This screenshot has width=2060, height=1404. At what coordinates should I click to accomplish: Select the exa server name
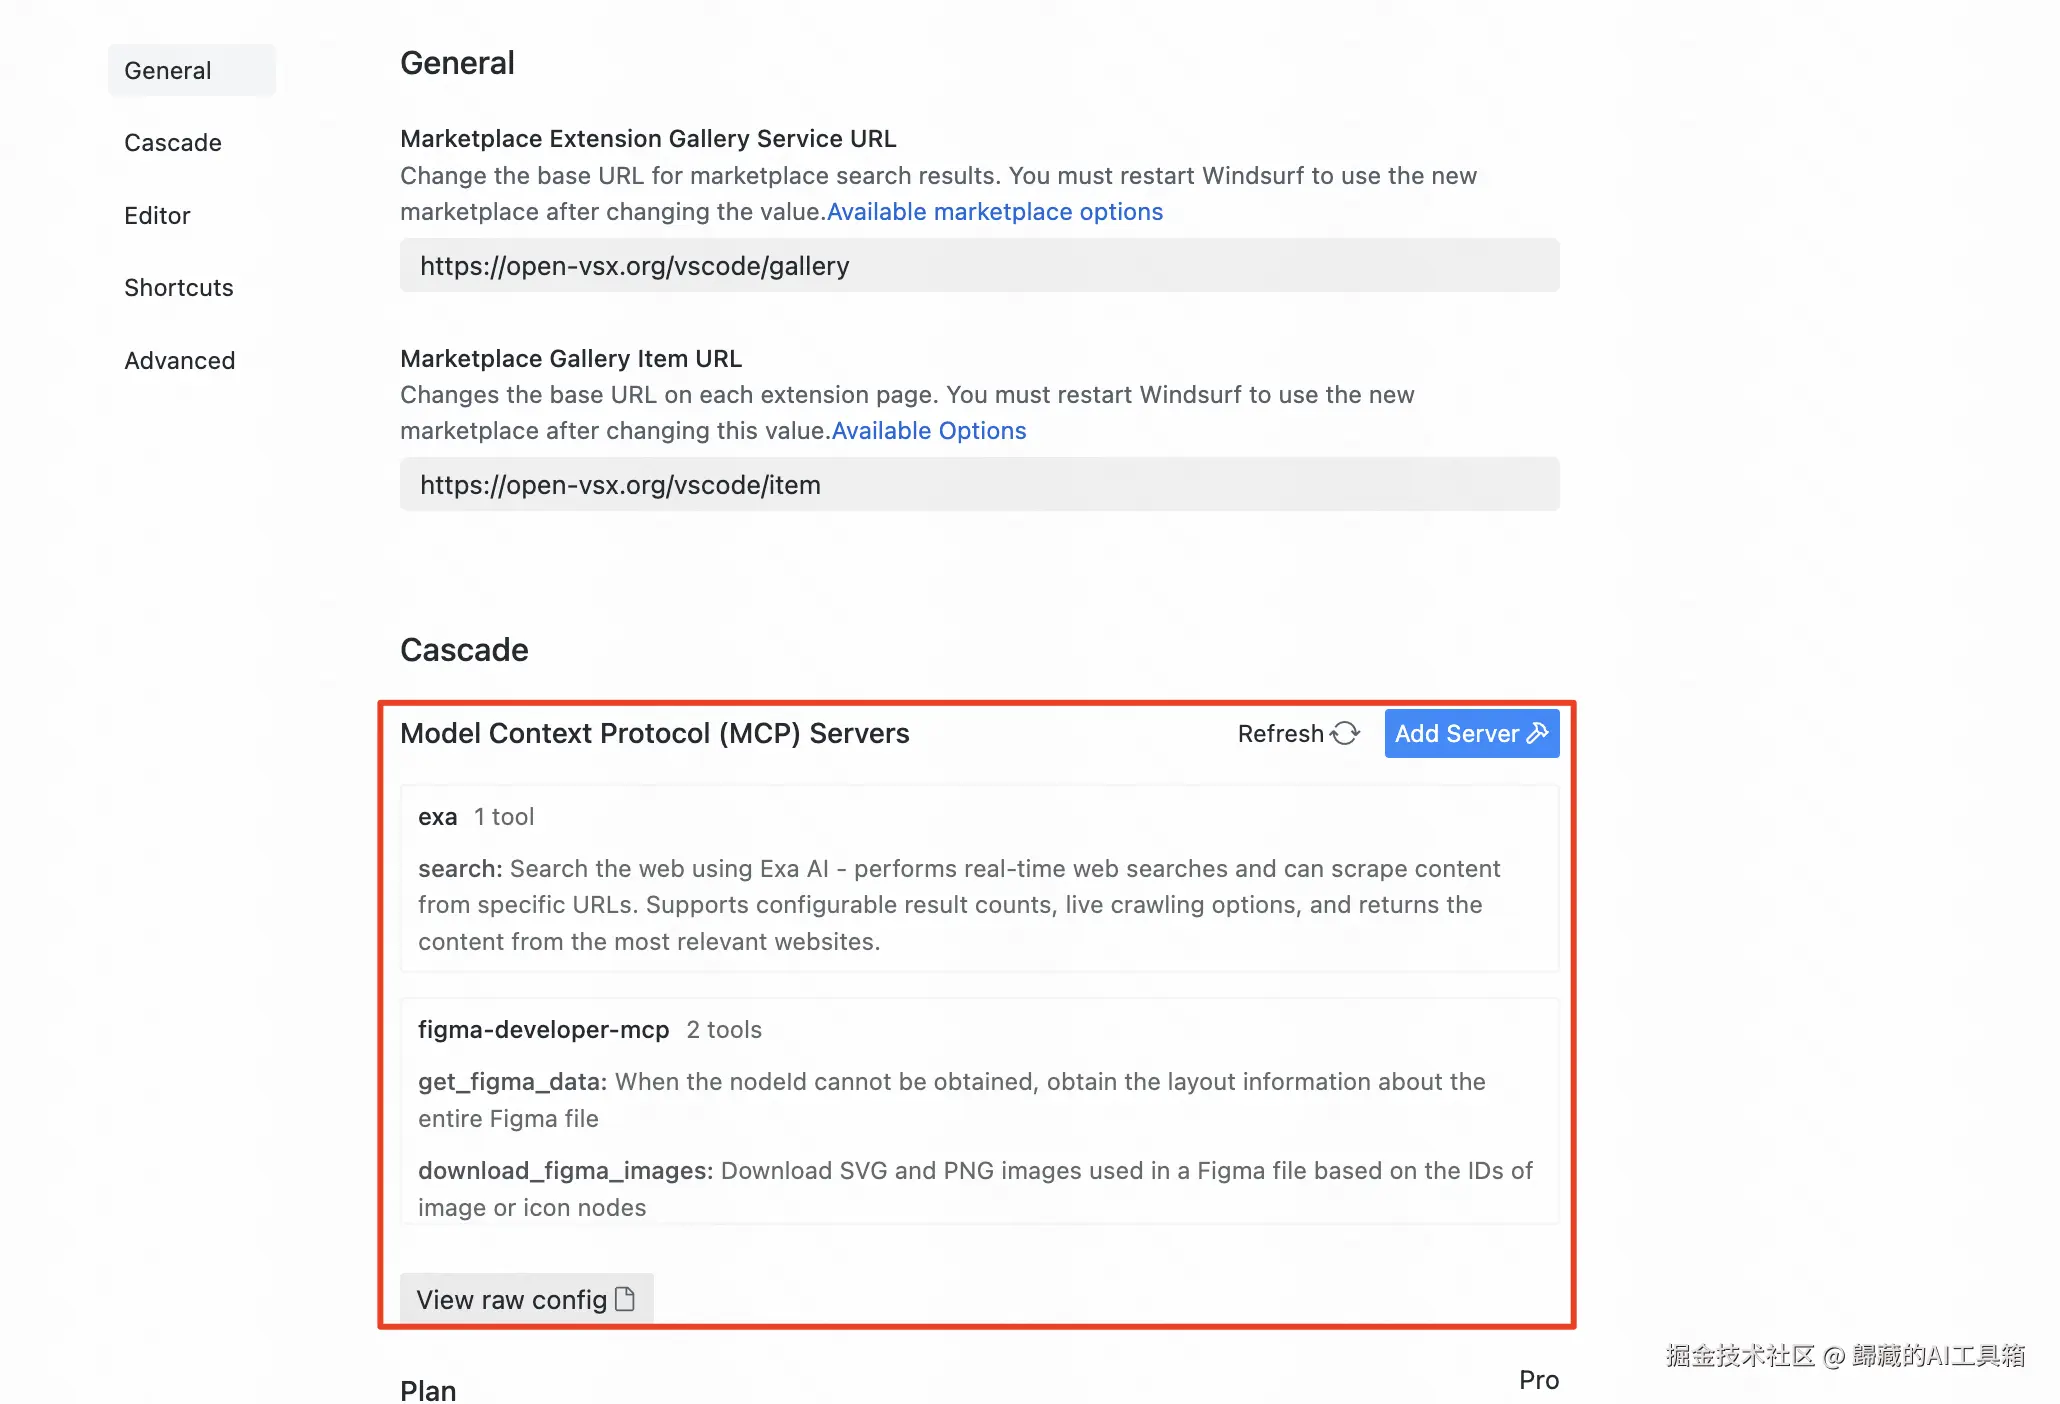[x=437, y=817]
